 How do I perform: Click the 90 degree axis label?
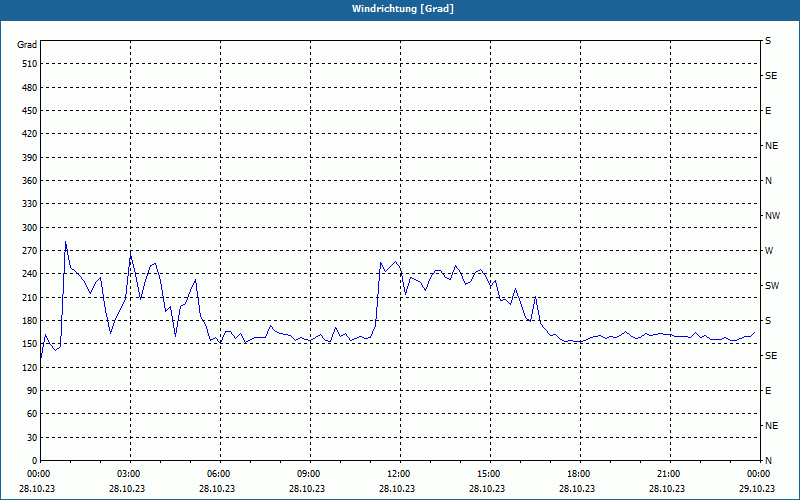tap(32, 390)
